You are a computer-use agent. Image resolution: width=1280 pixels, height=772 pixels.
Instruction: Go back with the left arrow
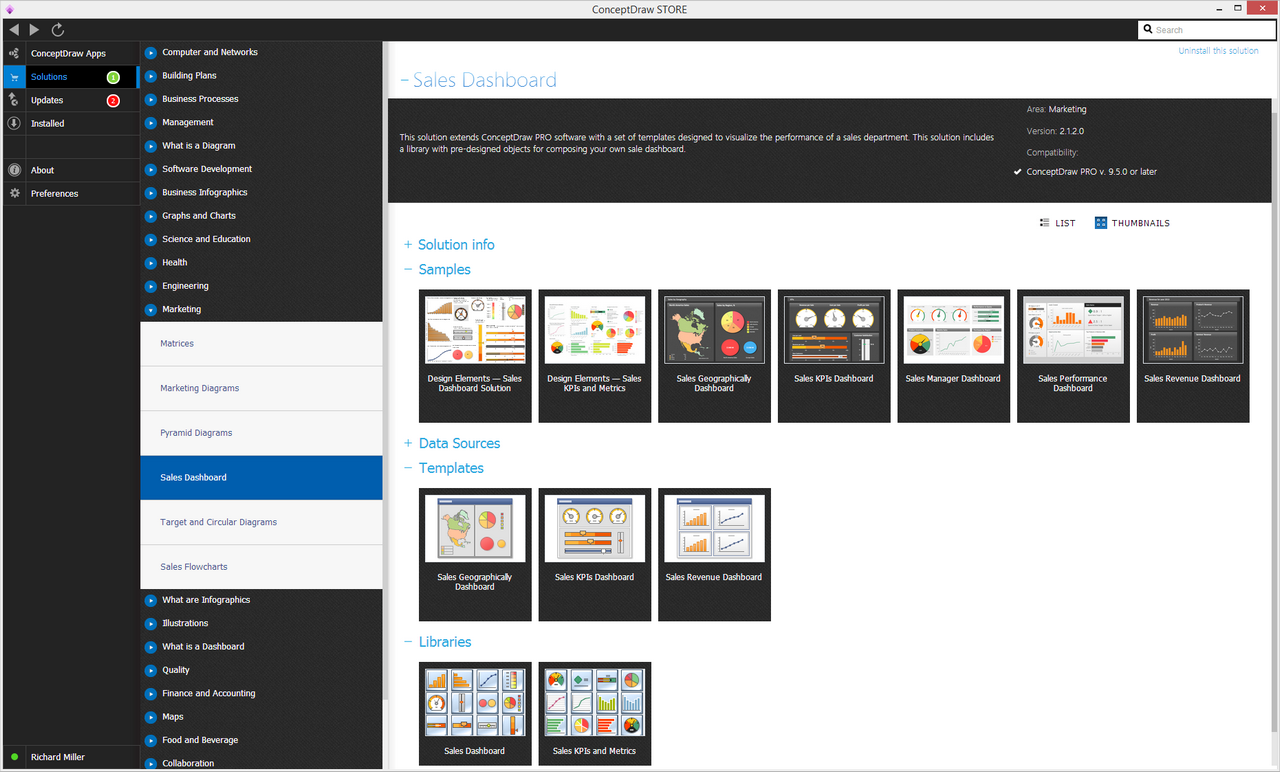point(13,30)
